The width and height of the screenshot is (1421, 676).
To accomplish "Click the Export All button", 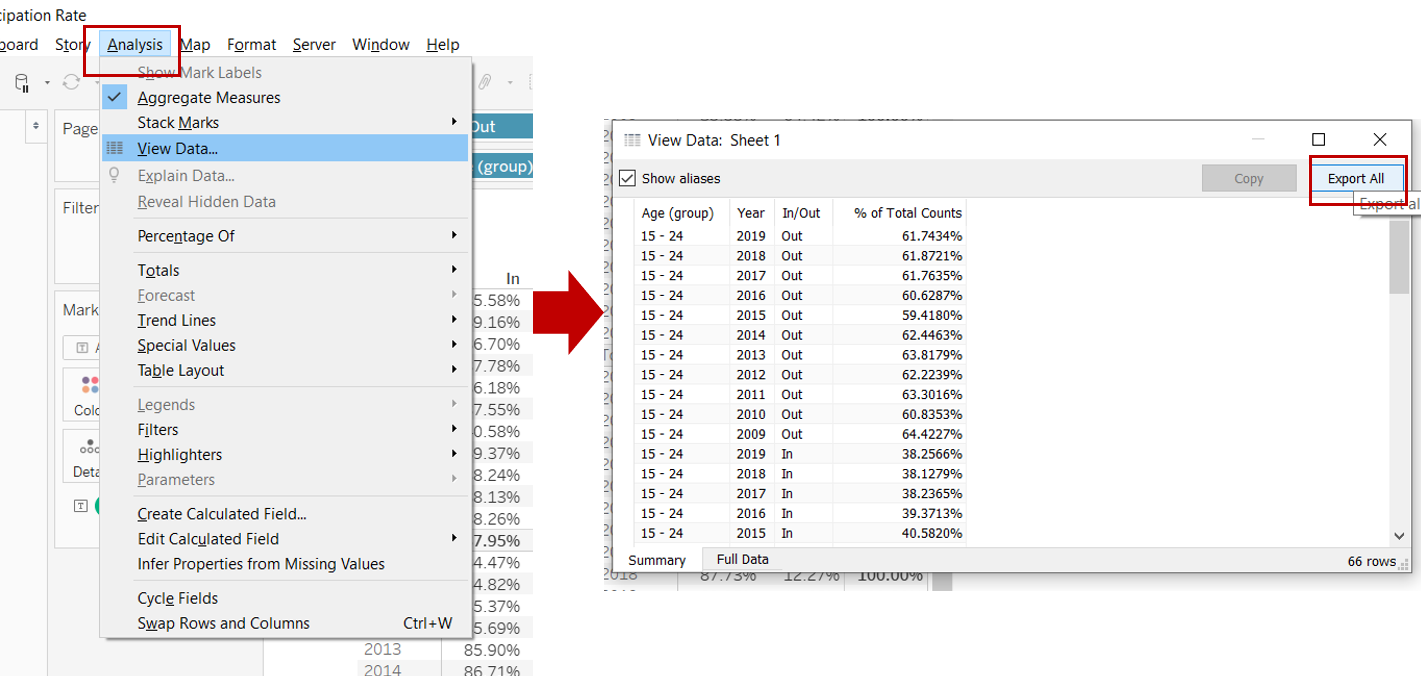I will pyautogui.click(x=1355, y=179).
